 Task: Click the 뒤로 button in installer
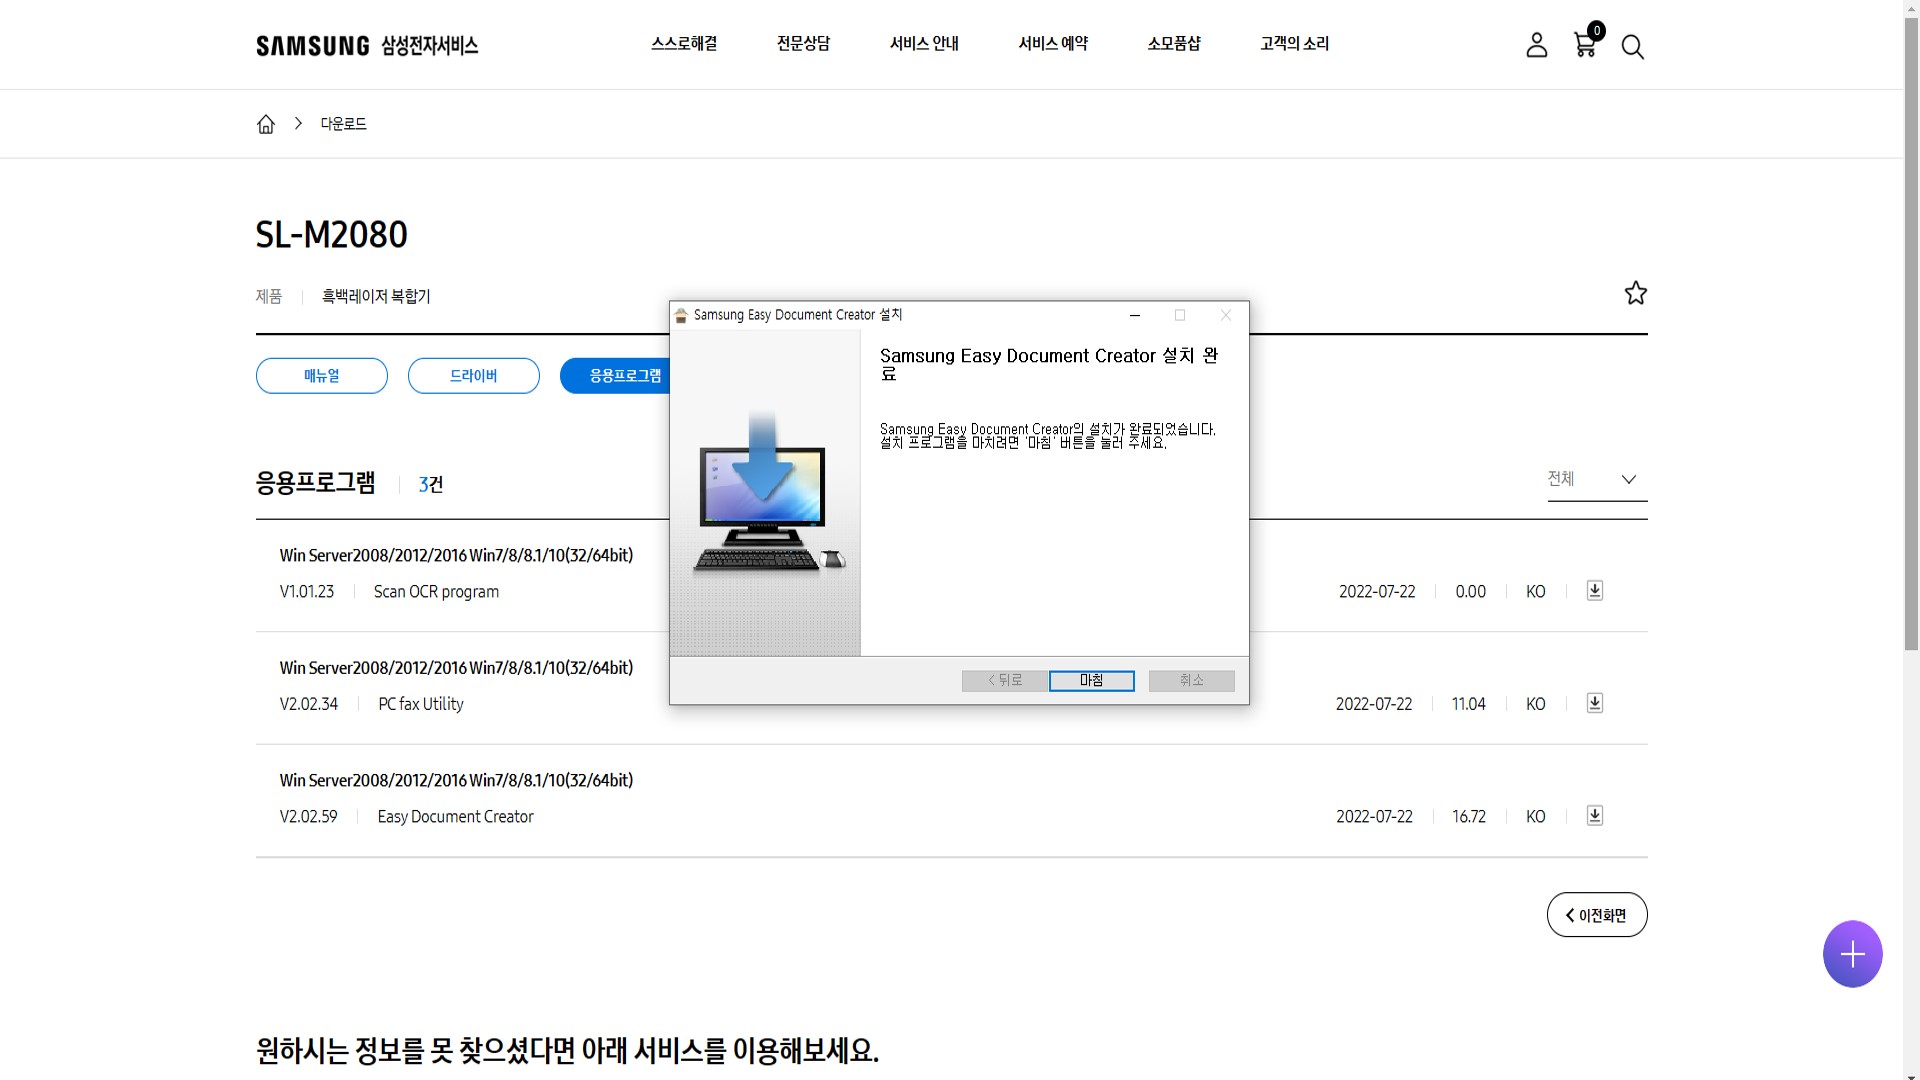[x=1005, y=681]
